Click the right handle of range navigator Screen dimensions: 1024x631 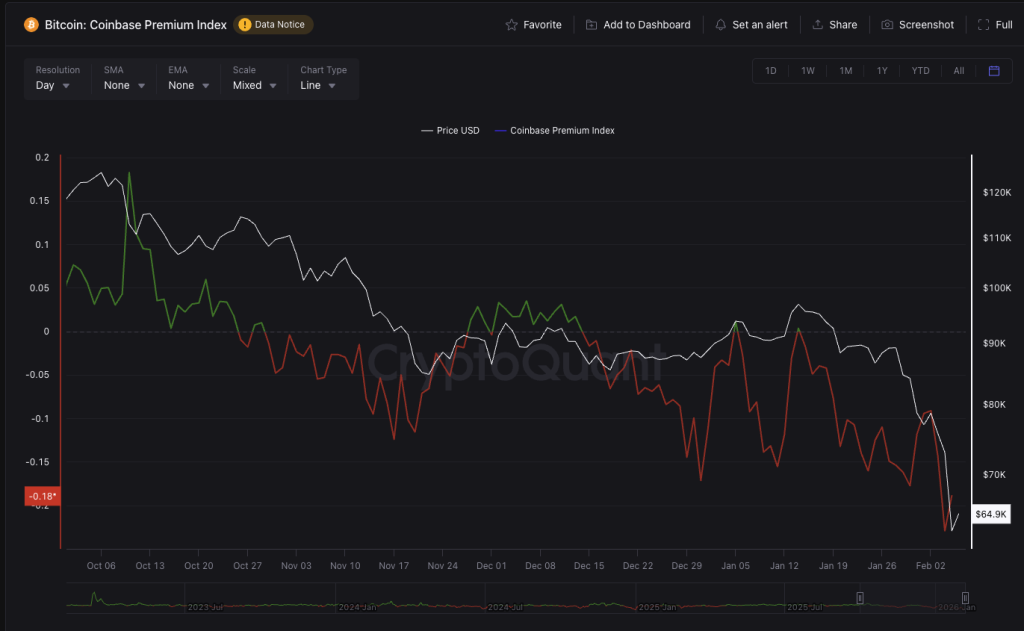tap(965, 598)
